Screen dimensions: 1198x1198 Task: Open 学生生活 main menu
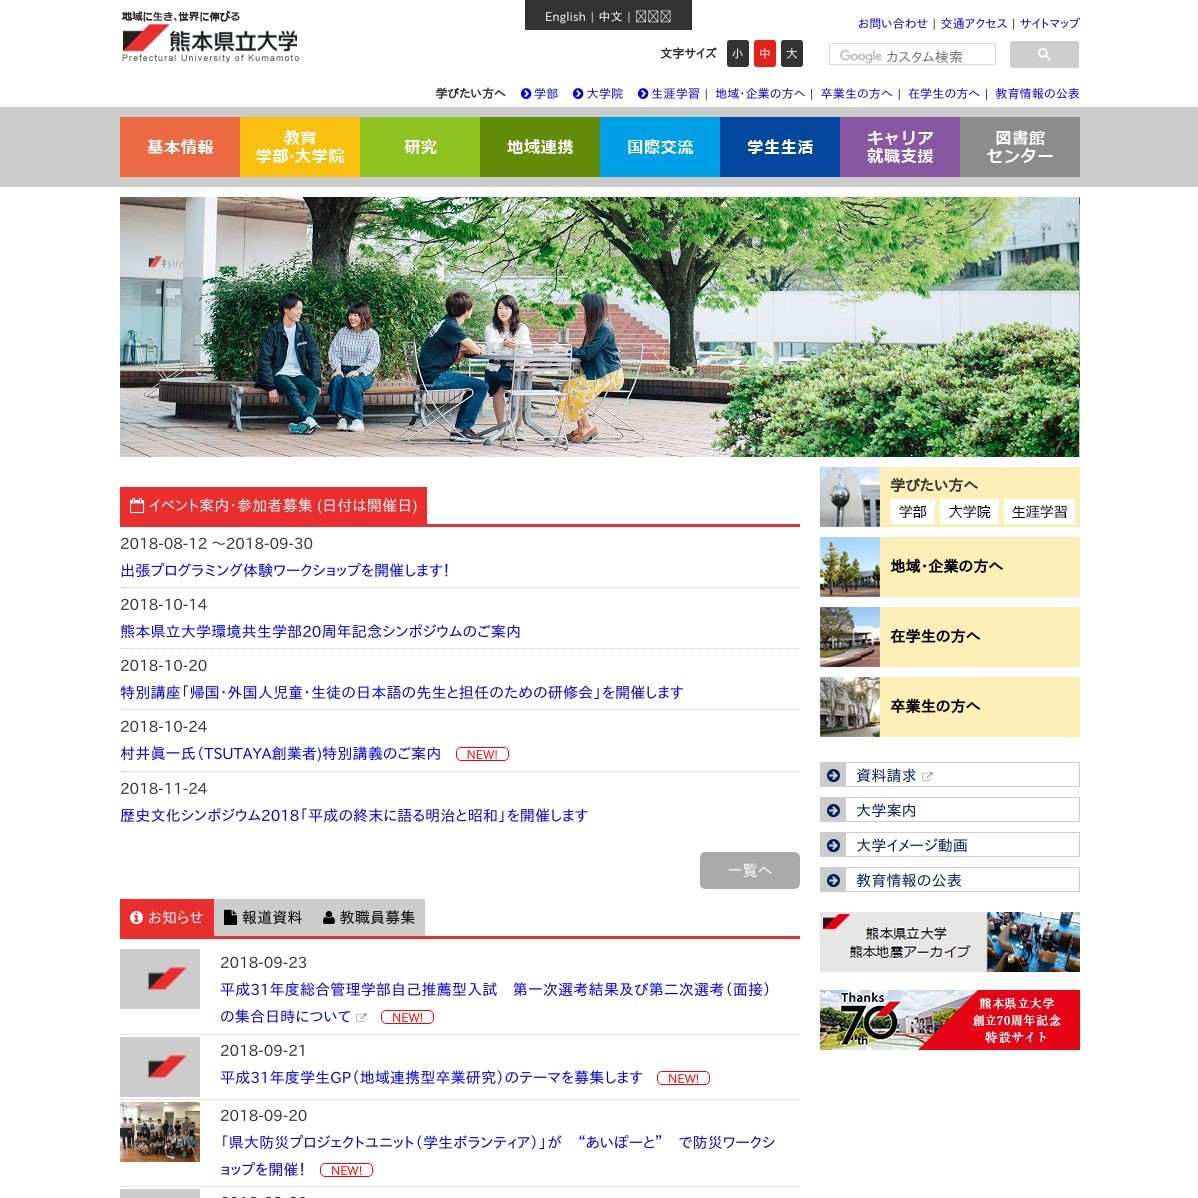pyautogui.click(x=779, y=147)
